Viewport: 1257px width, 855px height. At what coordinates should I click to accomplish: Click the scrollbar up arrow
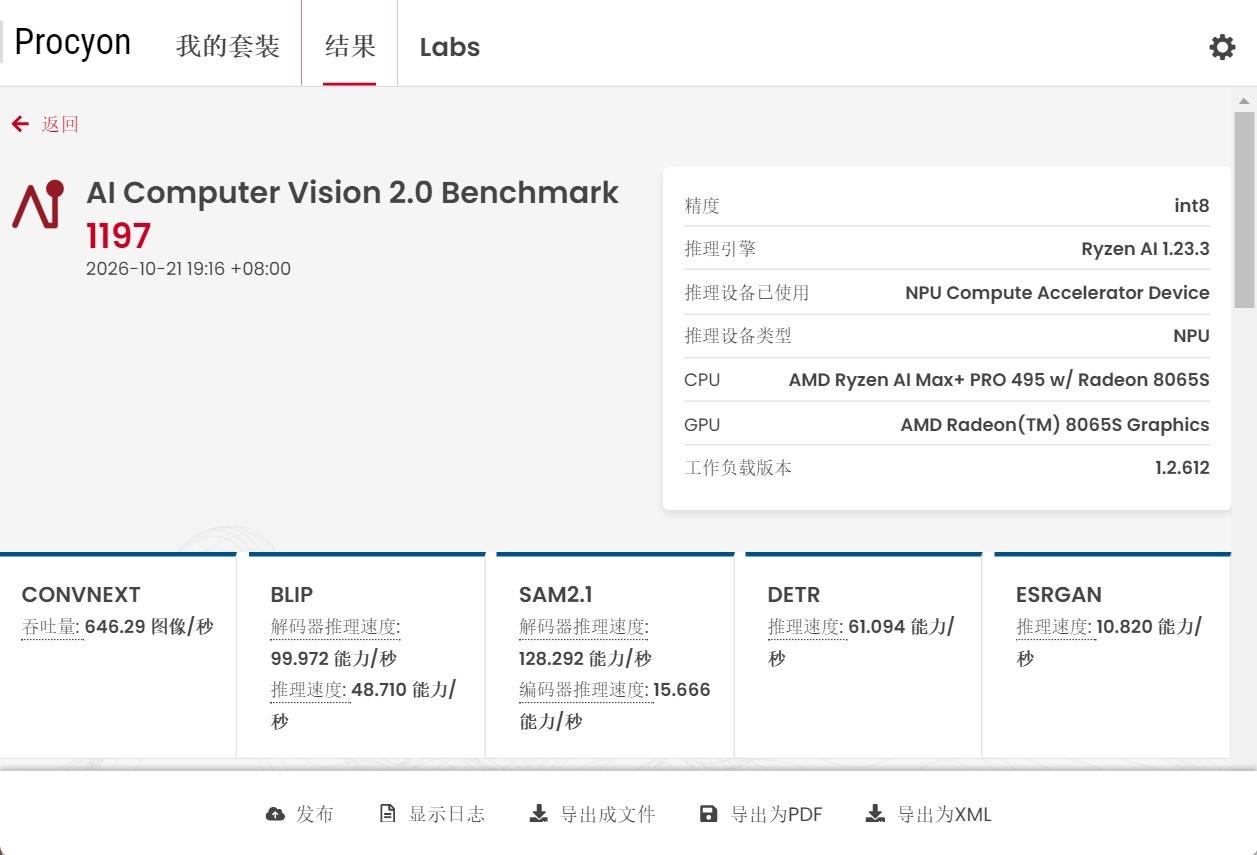pos(1244,101)
